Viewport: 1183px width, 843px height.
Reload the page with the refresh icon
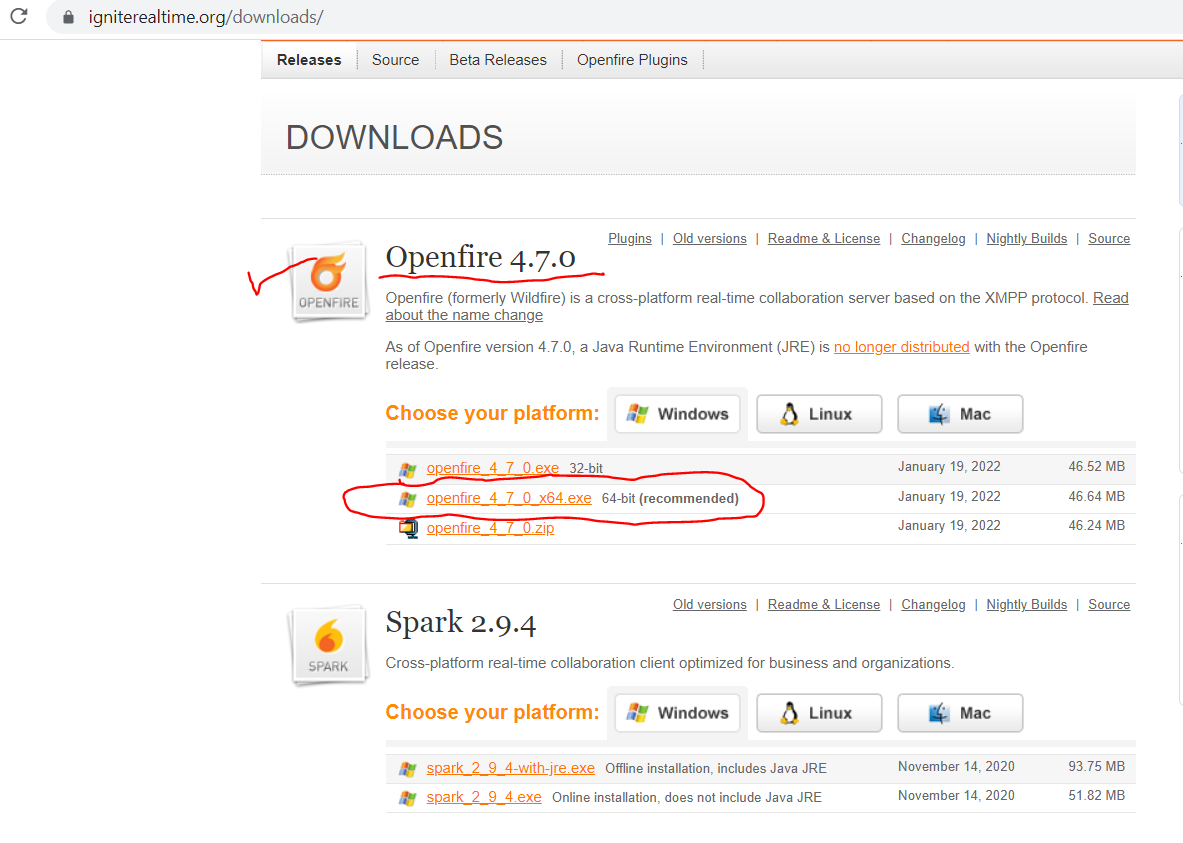[19, 16]
